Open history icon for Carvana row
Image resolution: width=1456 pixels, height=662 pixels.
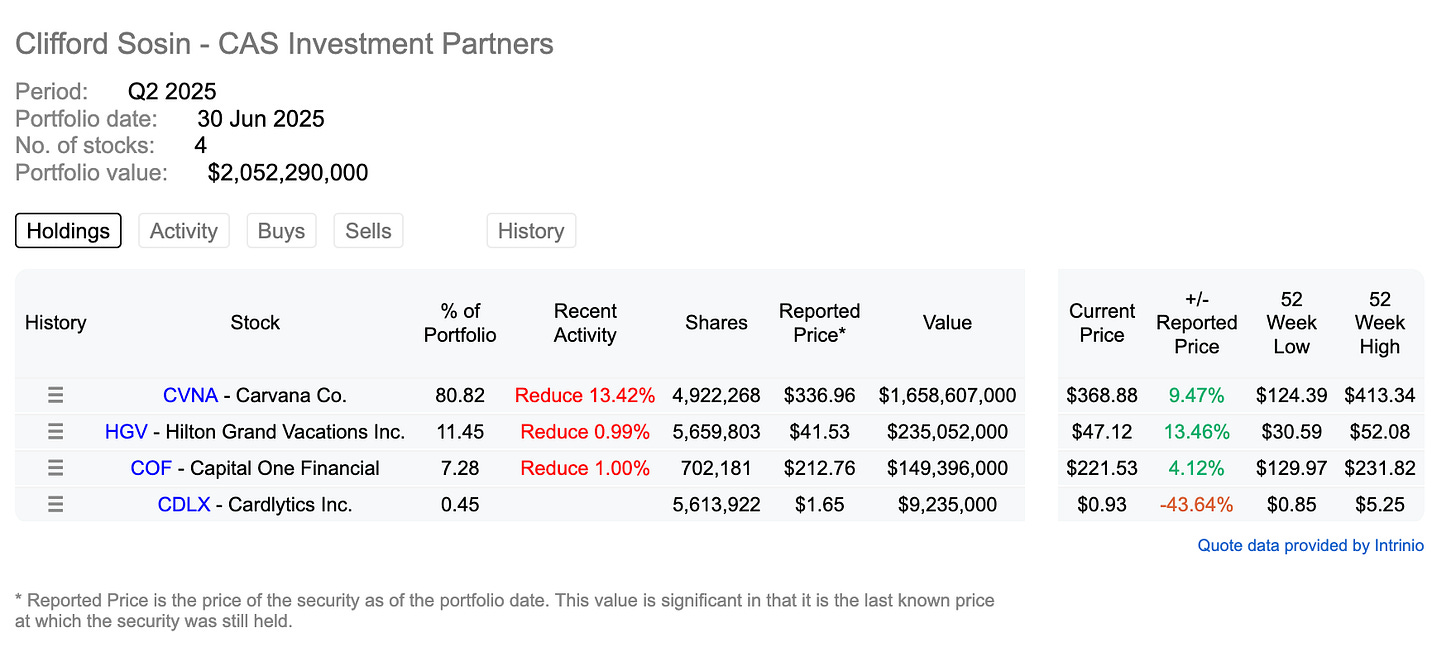[x=56, y=395]
